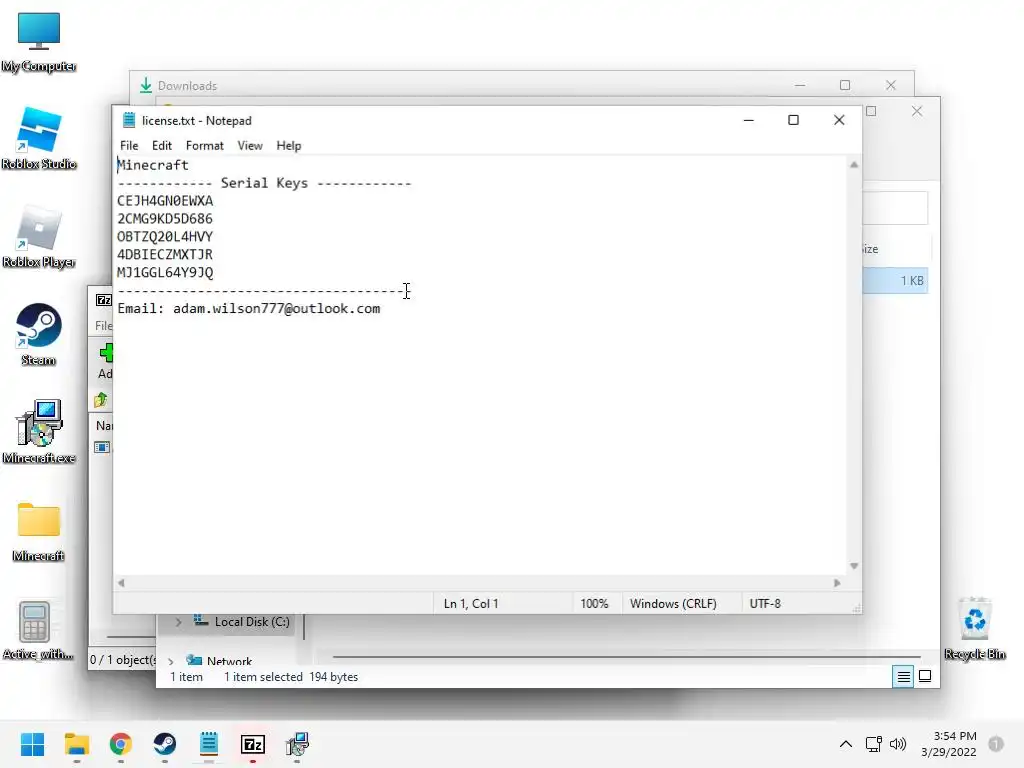This screenshot has width=1024, height=768.
Task: Select Roblox Player desktop shortcut
Action: coord(39,236)
